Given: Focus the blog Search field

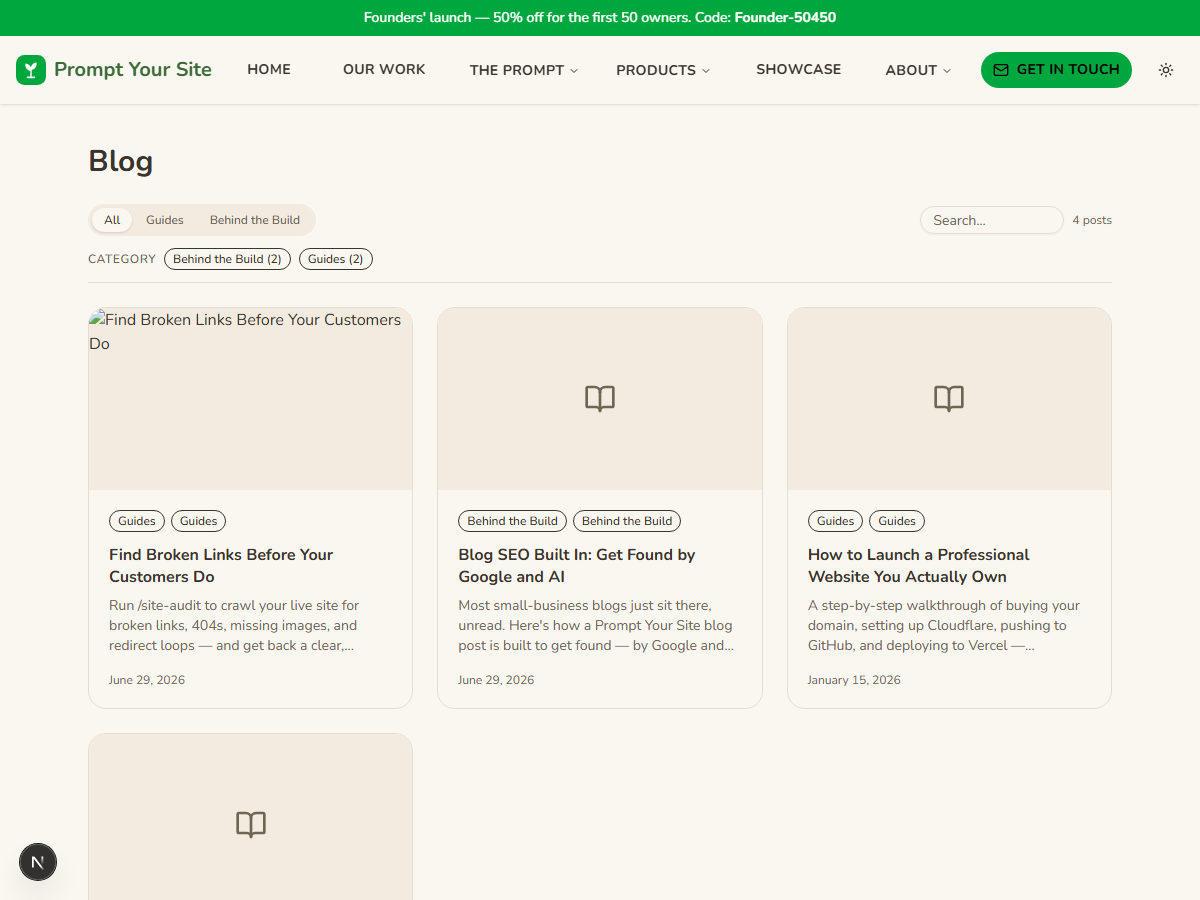Looking at the screenshot, I should click(x=991, y=220).
